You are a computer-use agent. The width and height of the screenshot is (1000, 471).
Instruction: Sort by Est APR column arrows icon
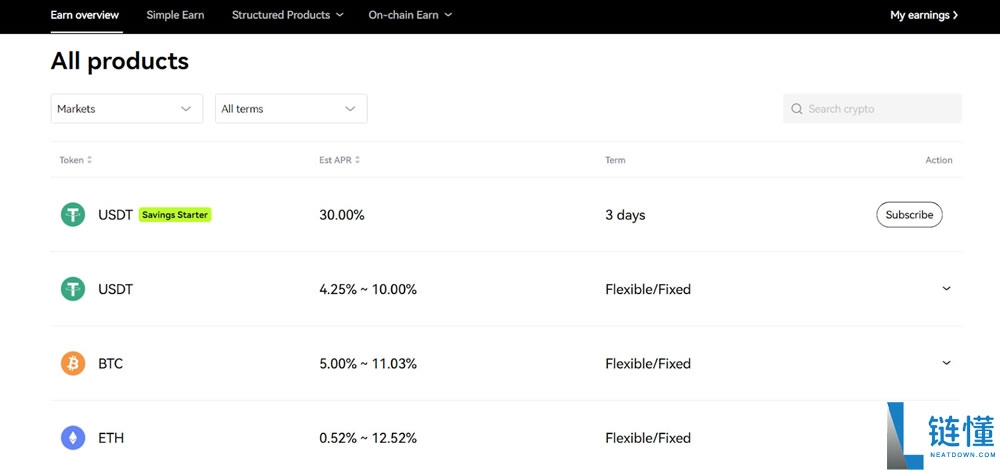357,160
